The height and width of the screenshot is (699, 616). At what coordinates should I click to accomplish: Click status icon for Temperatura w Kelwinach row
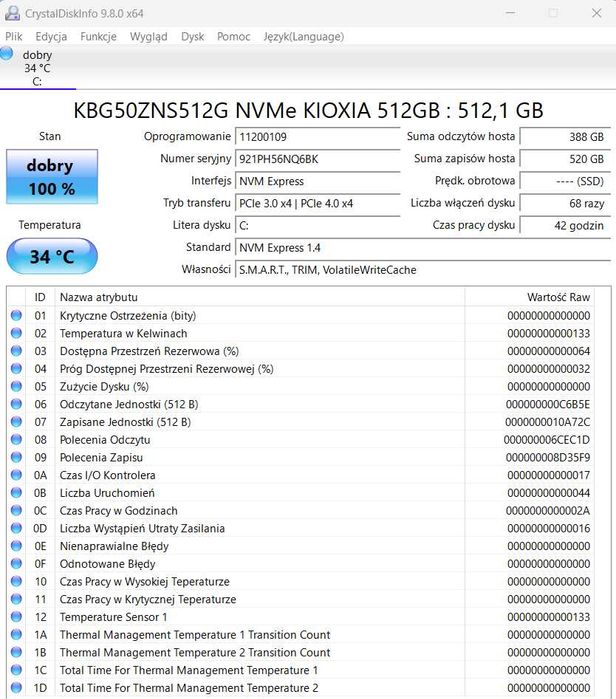pos(16,333)
